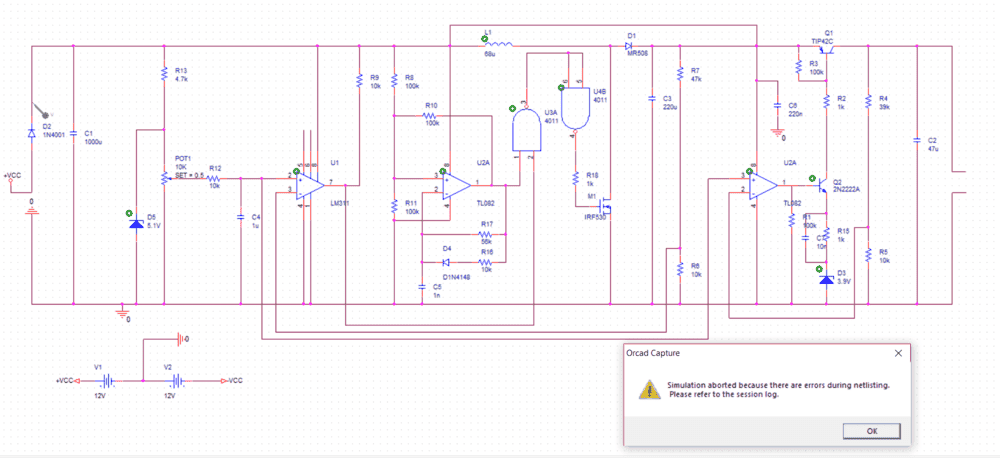
Task: Select the 12V voltage source V1
Action: tap(100, 381)
